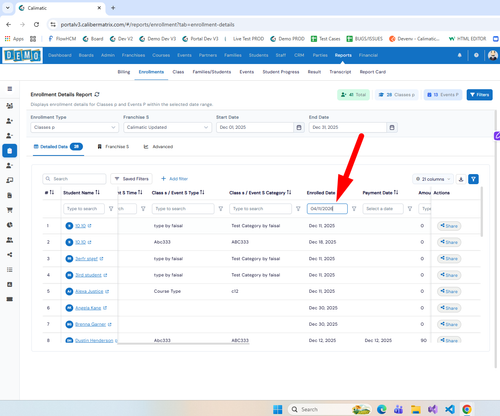
Task: Toggle the sidebar hamburger menu
Action: point(10,89)
